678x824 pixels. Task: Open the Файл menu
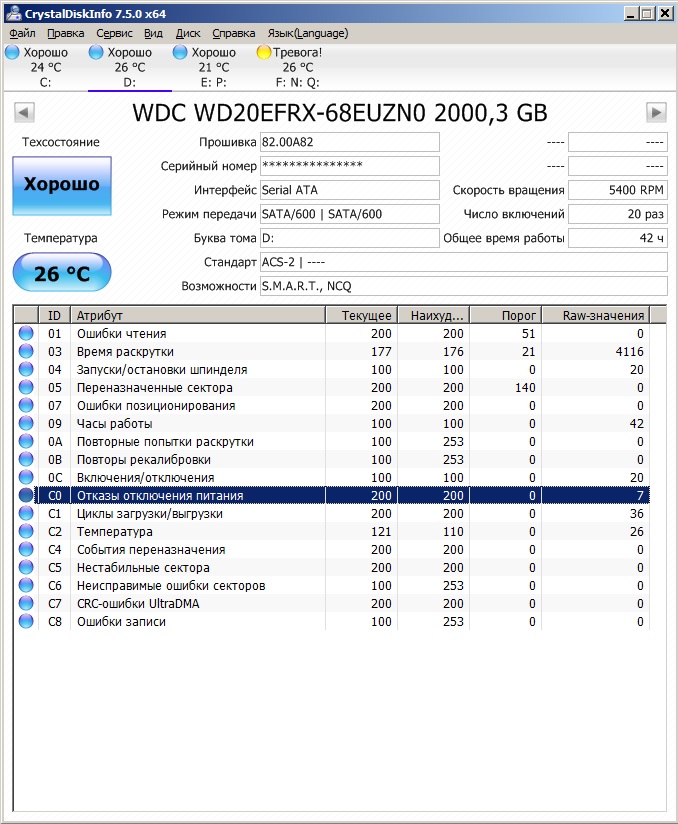(x=22, y=33)
